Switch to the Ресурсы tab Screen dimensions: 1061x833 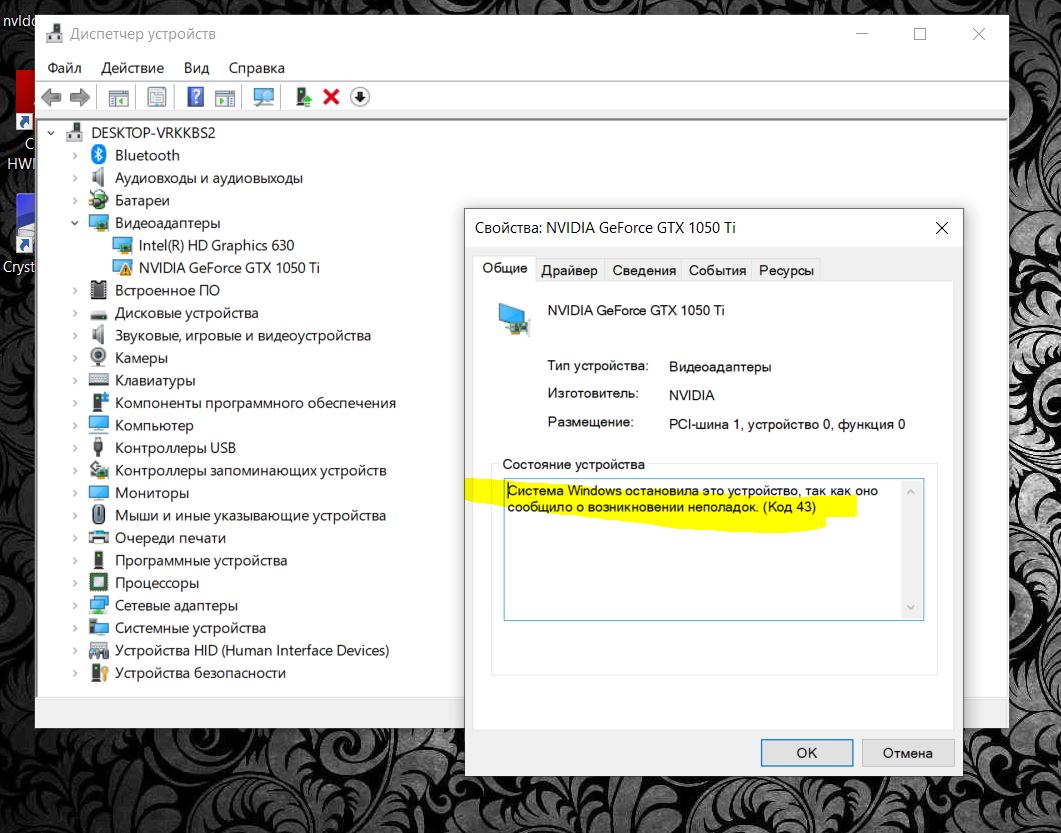point(786,270)
